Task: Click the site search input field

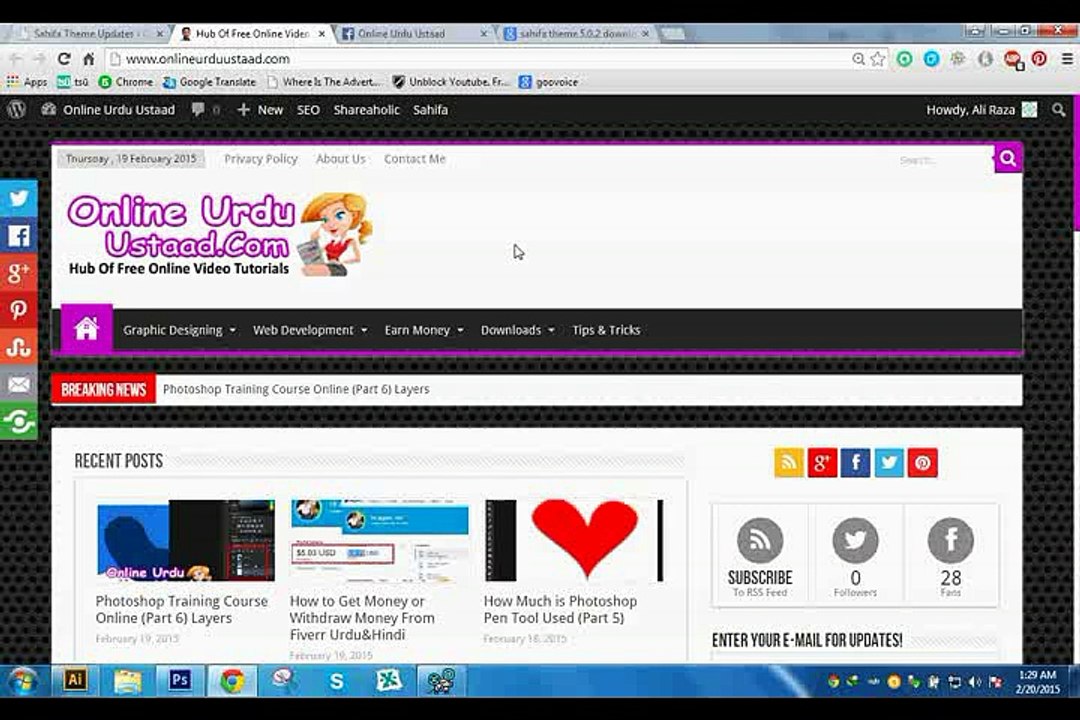Action: point(943,160)
